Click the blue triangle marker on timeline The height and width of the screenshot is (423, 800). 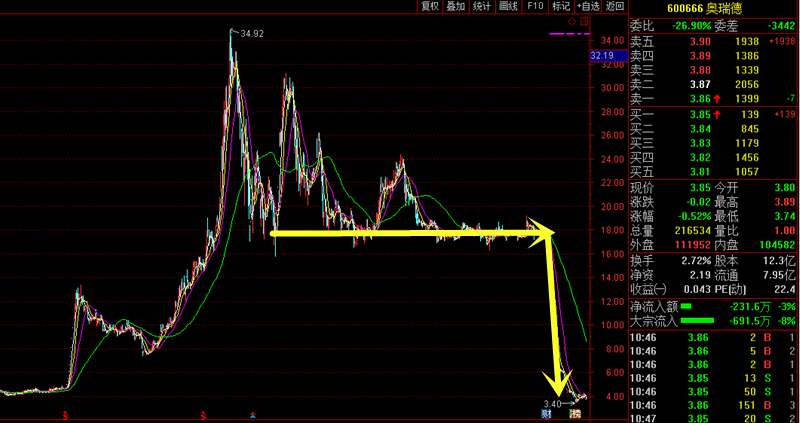[252, 413]
